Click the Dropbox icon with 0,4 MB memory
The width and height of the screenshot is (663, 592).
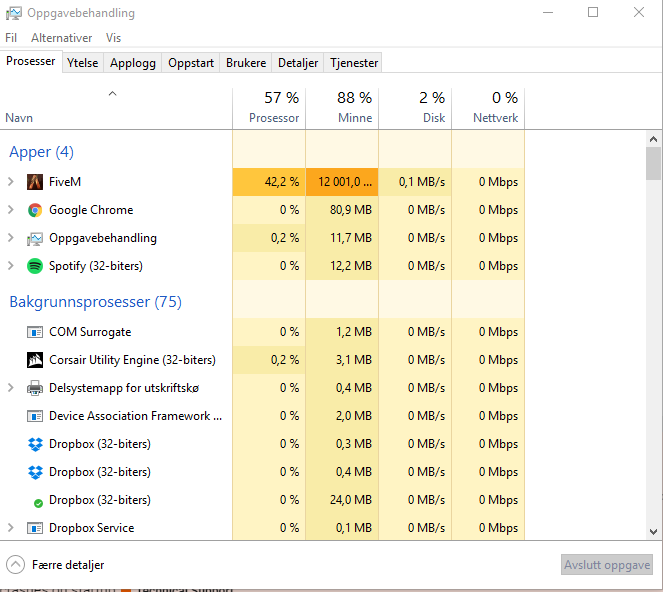(x=35, y=472)
